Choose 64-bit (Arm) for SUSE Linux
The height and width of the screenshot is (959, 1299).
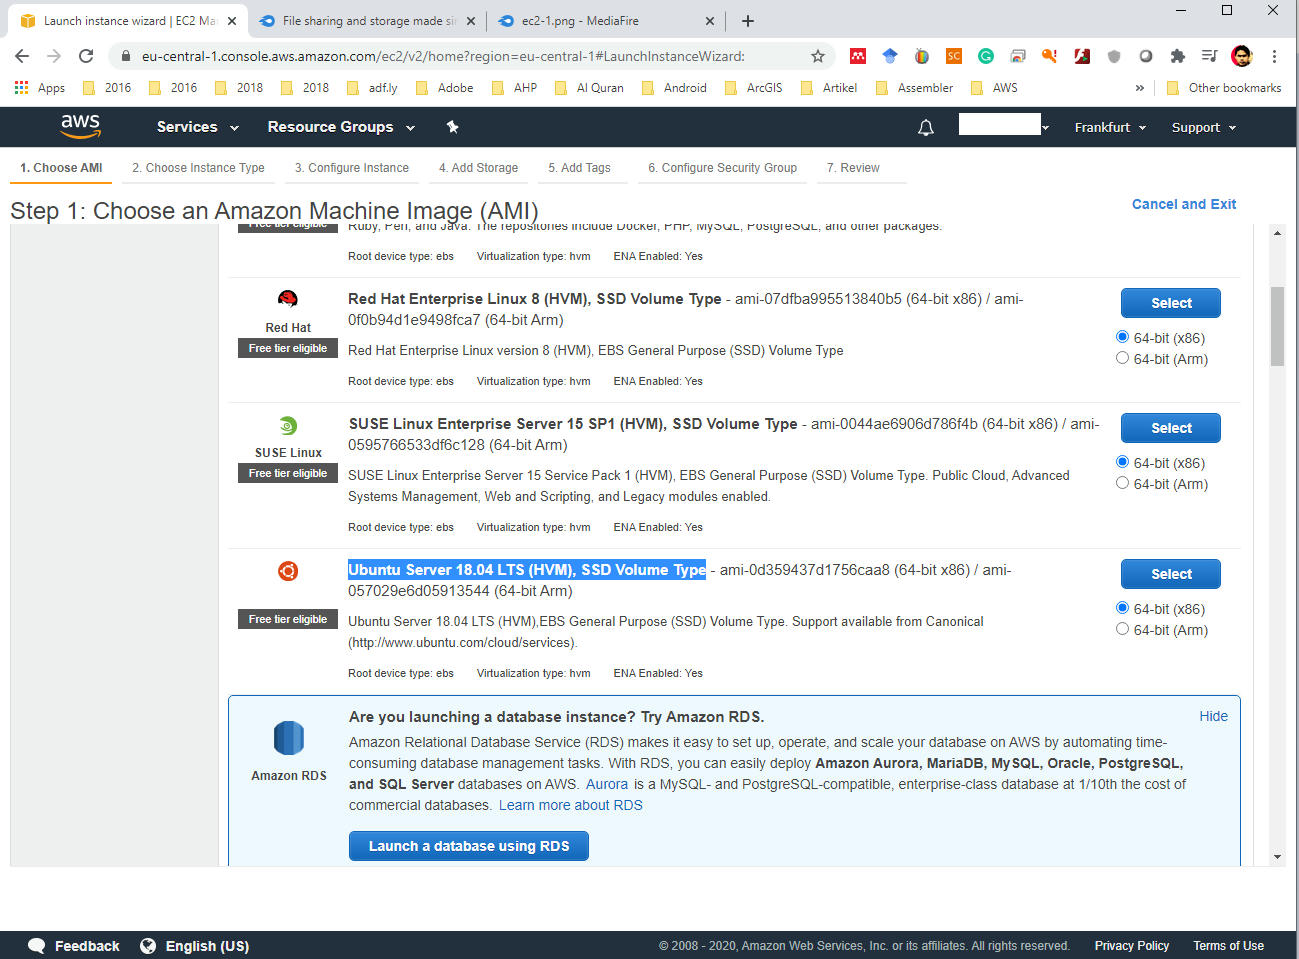[x=1122, y=483]
